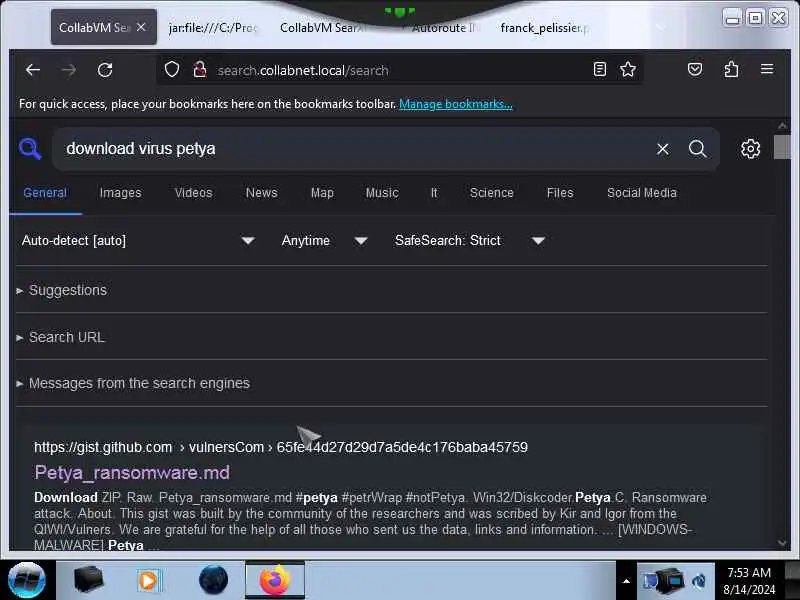The image size is (800, 600).
Task: View site security lock info
Action: [200, 69]
